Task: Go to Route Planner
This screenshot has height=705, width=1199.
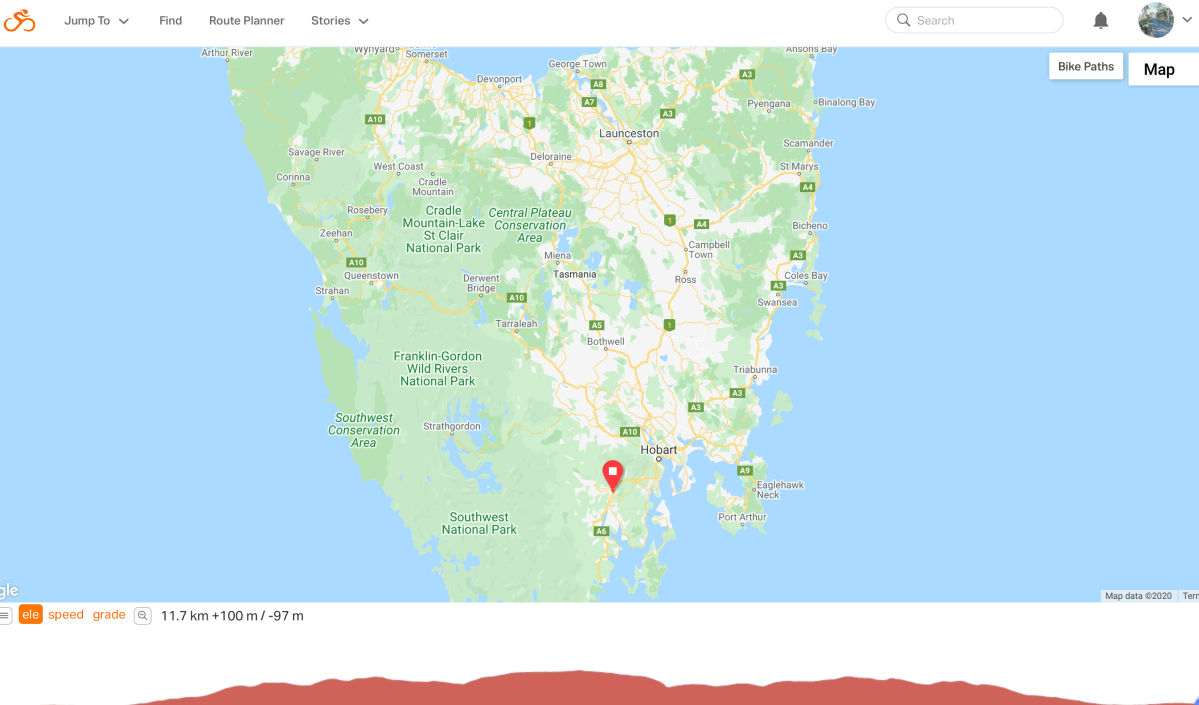Action: [246, 21]
